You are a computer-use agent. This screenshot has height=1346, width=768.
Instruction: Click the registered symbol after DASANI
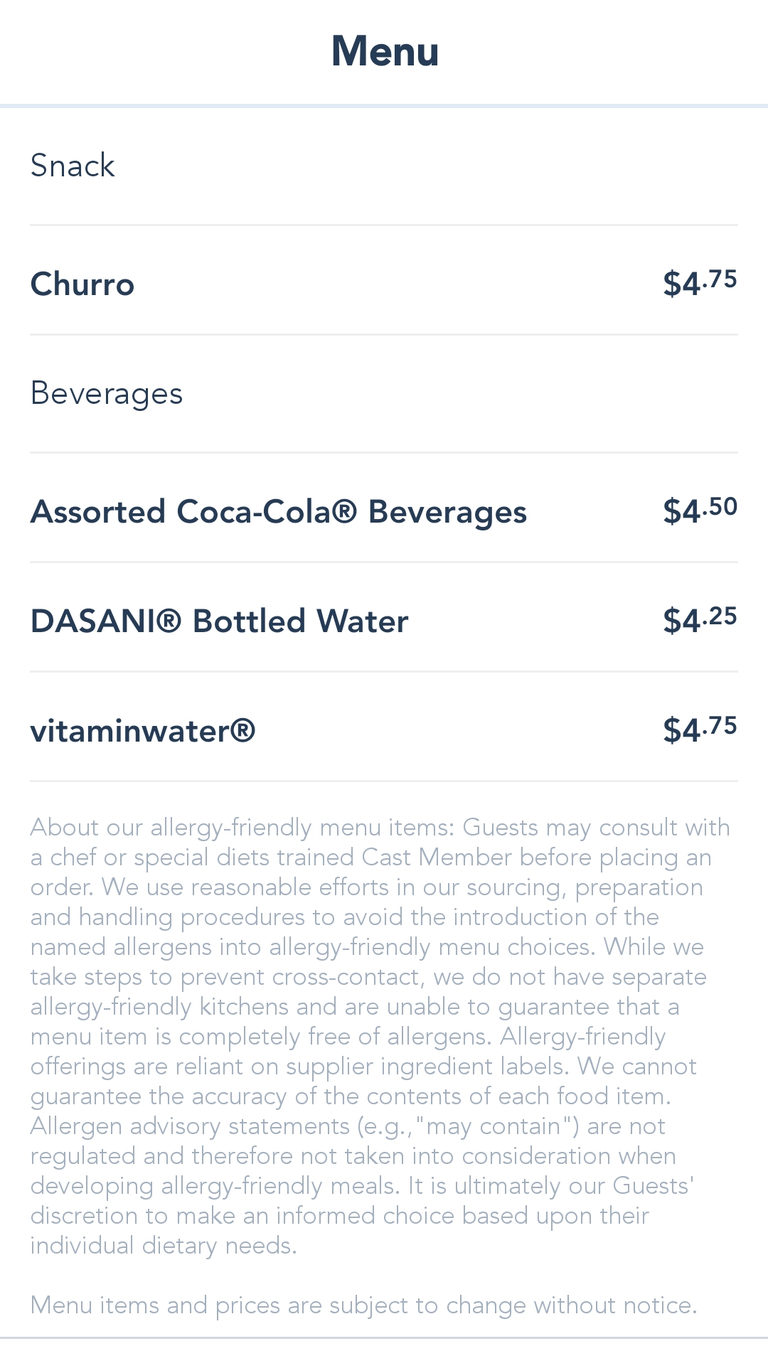169,622
